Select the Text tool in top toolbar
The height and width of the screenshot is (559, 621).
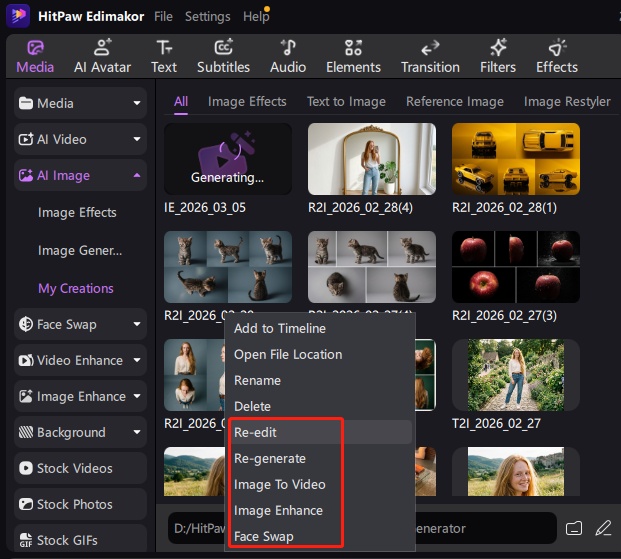(x=164, y=56)
